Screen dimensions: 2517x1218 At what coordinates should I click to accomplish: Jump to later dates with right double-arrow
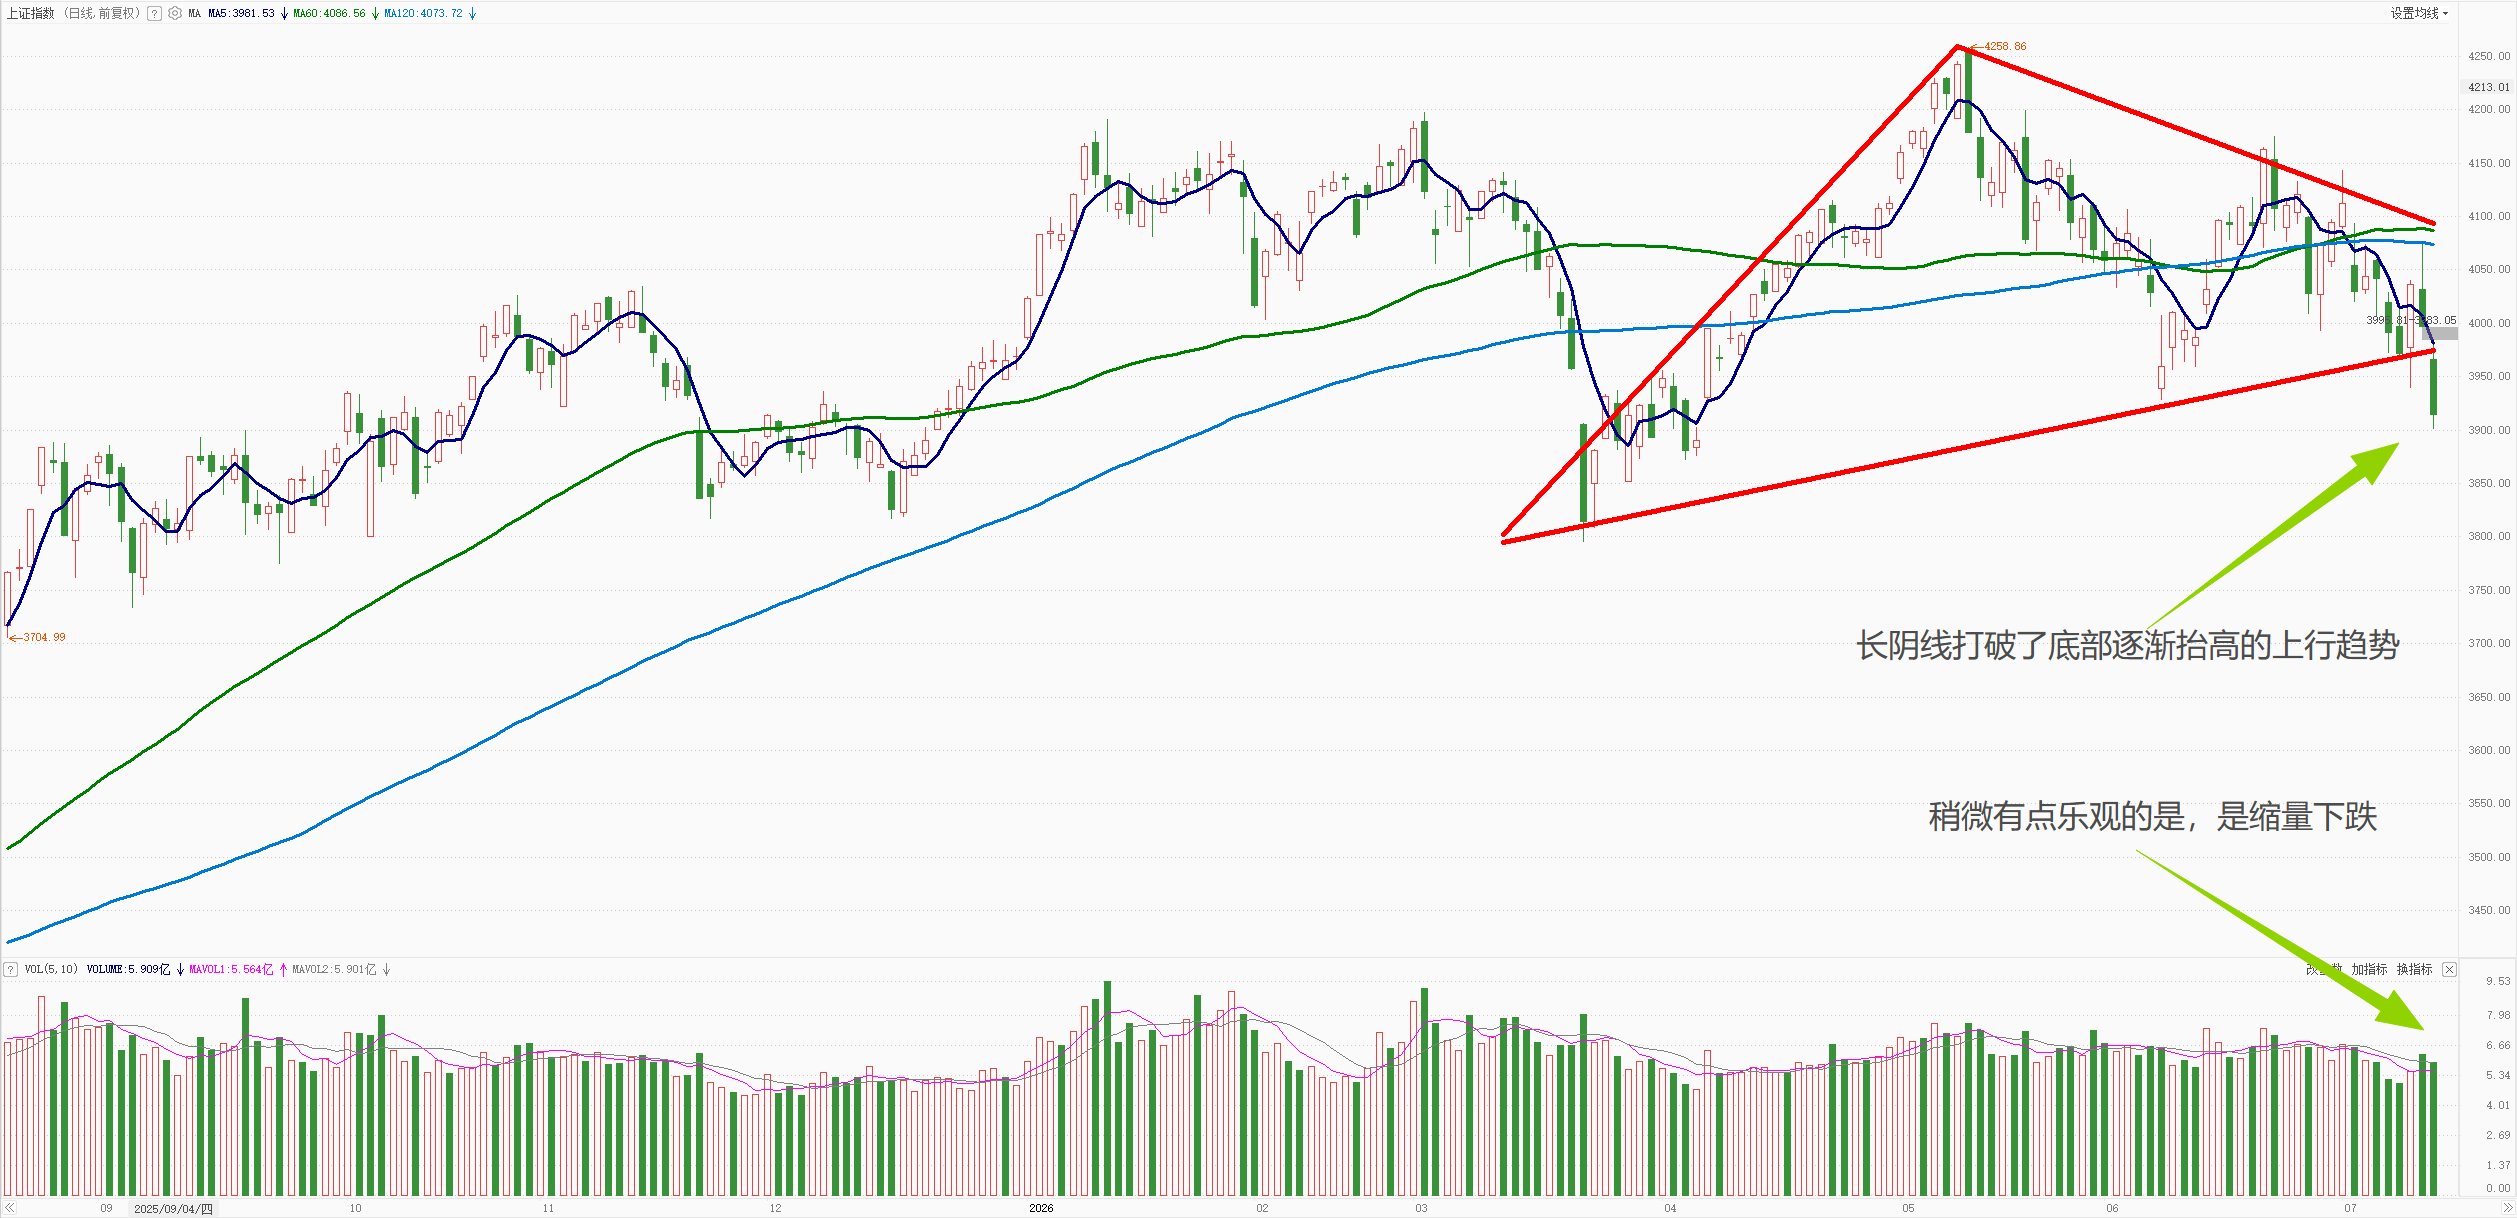coord(2507,1208)
